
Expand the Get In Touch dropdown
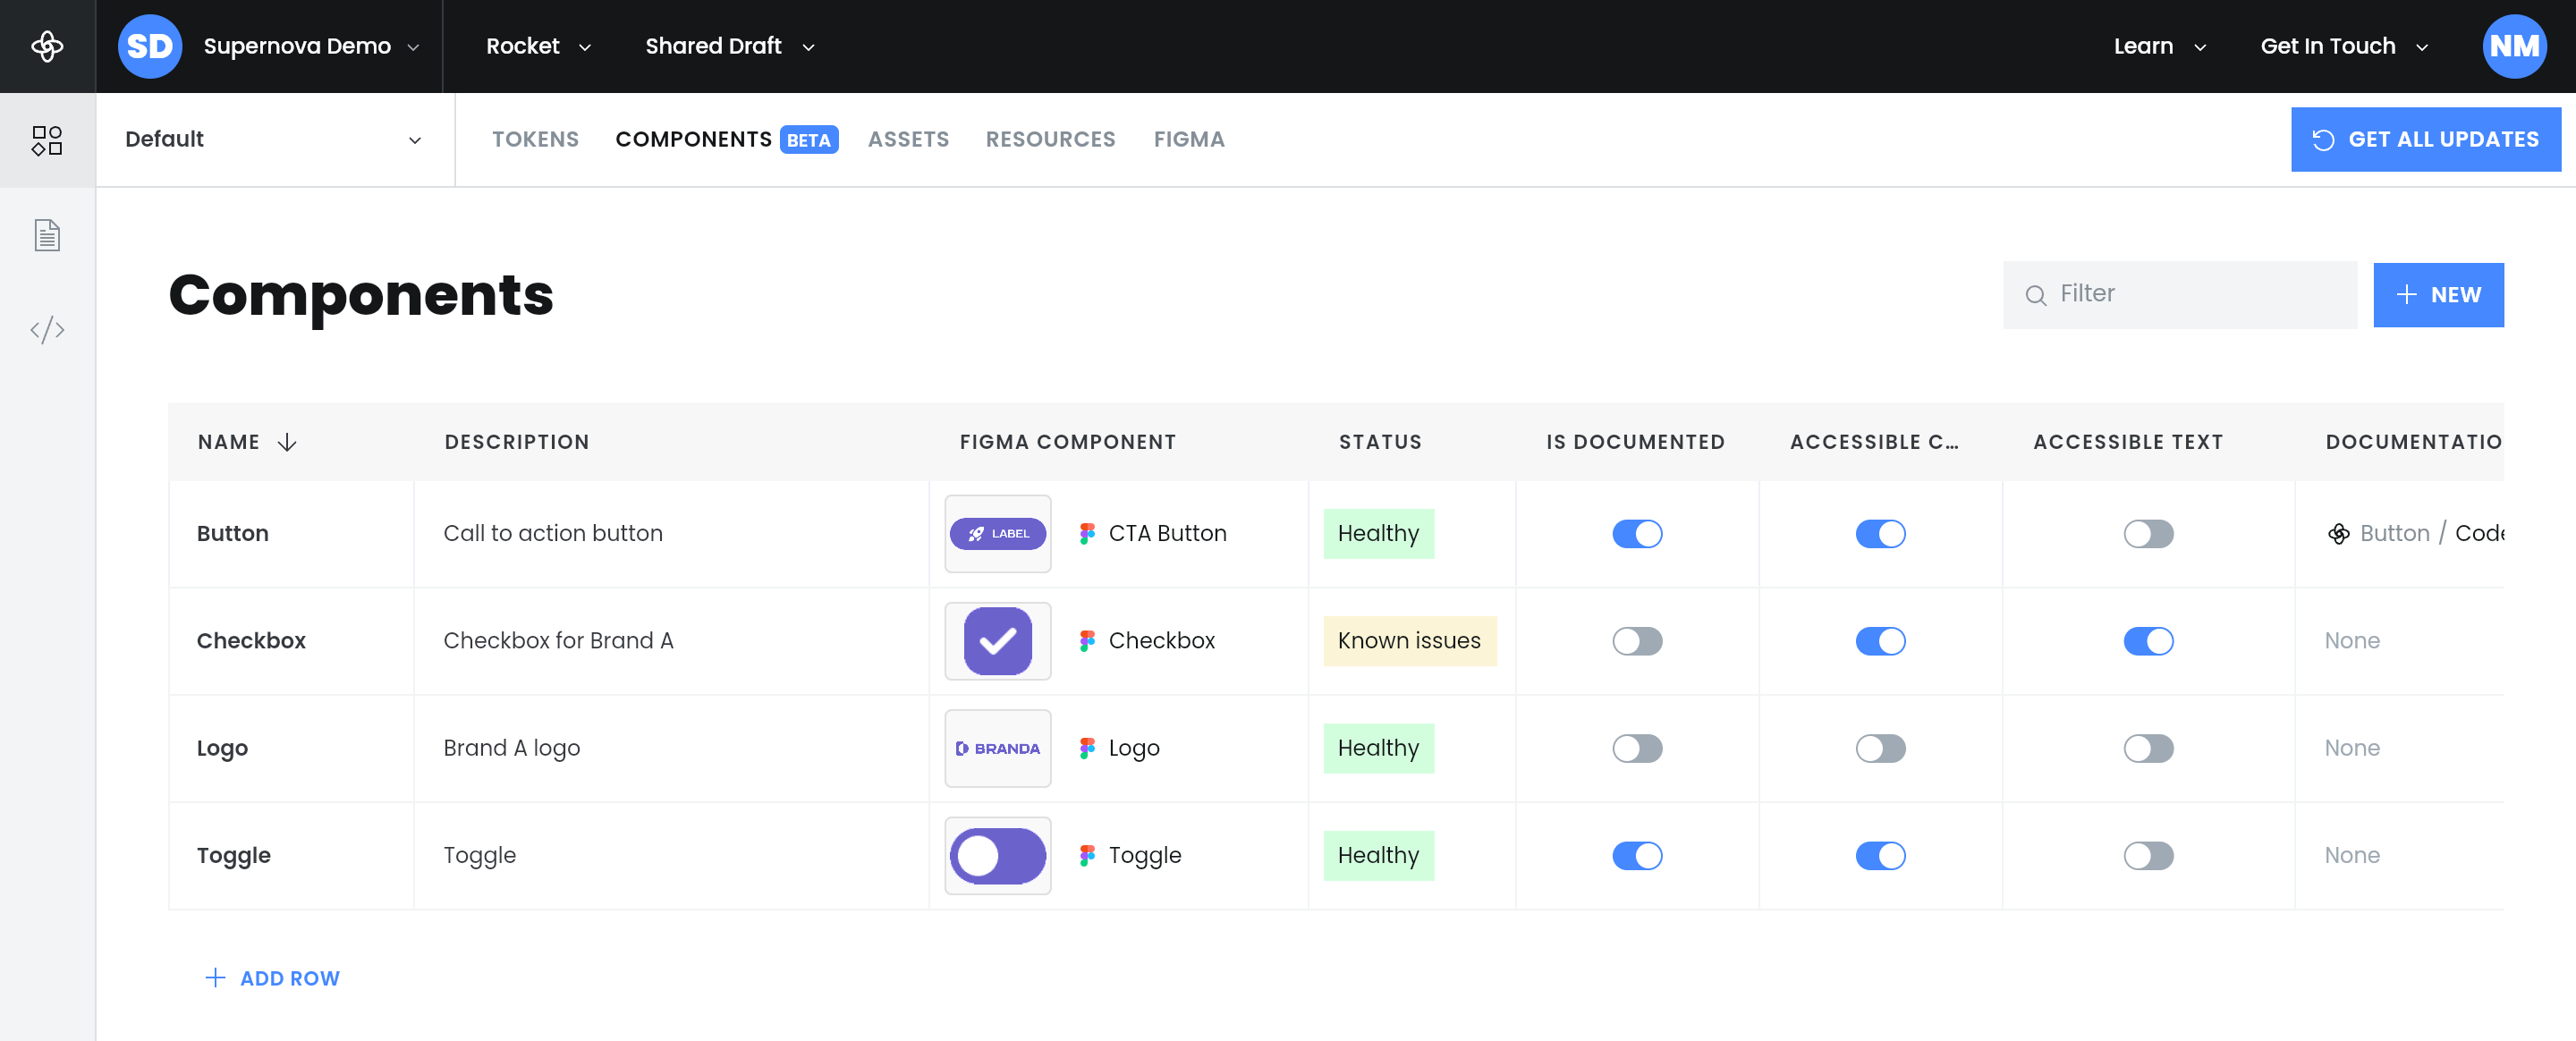(2344, 46)
